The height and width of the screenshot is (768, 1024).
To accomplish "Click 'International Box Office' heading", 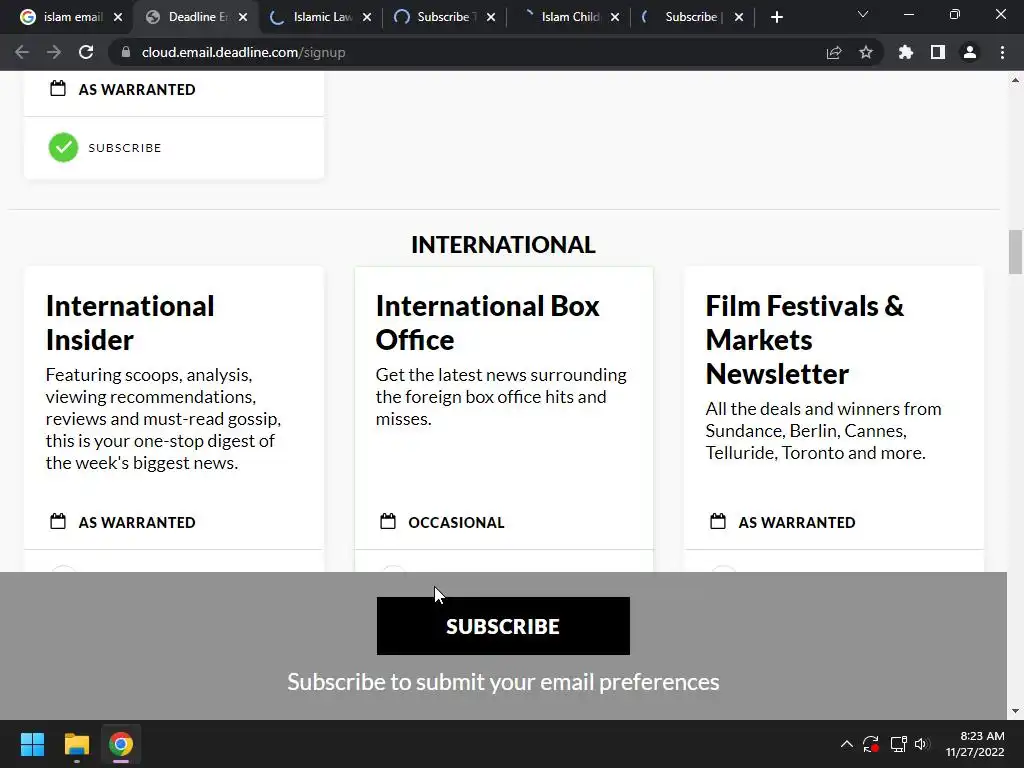I will point(487,323).
